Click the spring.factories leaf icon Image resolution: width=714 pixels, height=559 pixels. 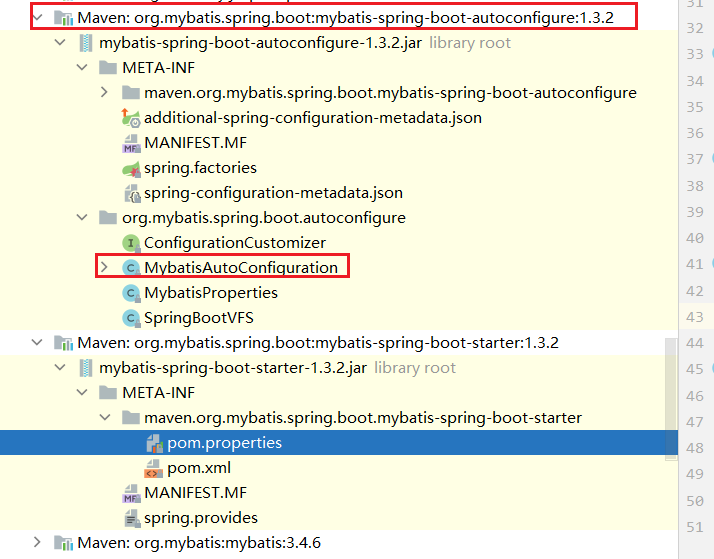click(x=131, y=168)
